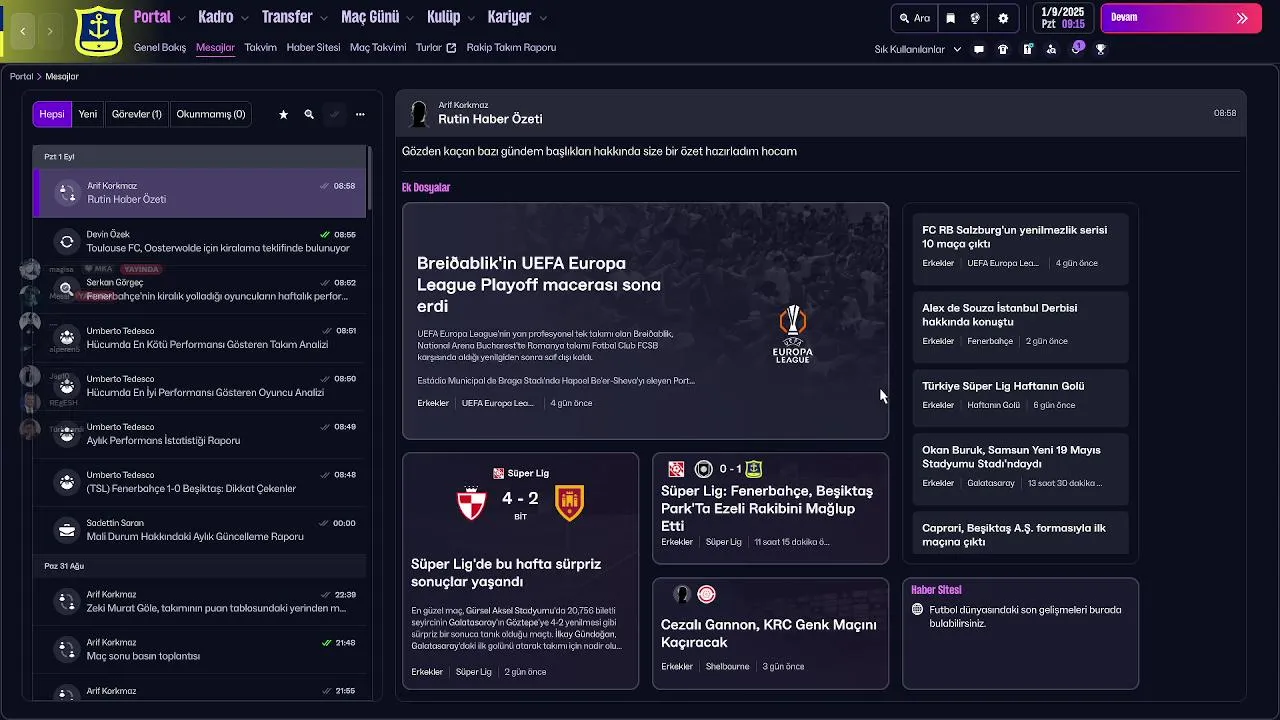Open the FC RB Salzburg yenilmezlik news item
1280x720 pixels.
[x=1020, y=248]
